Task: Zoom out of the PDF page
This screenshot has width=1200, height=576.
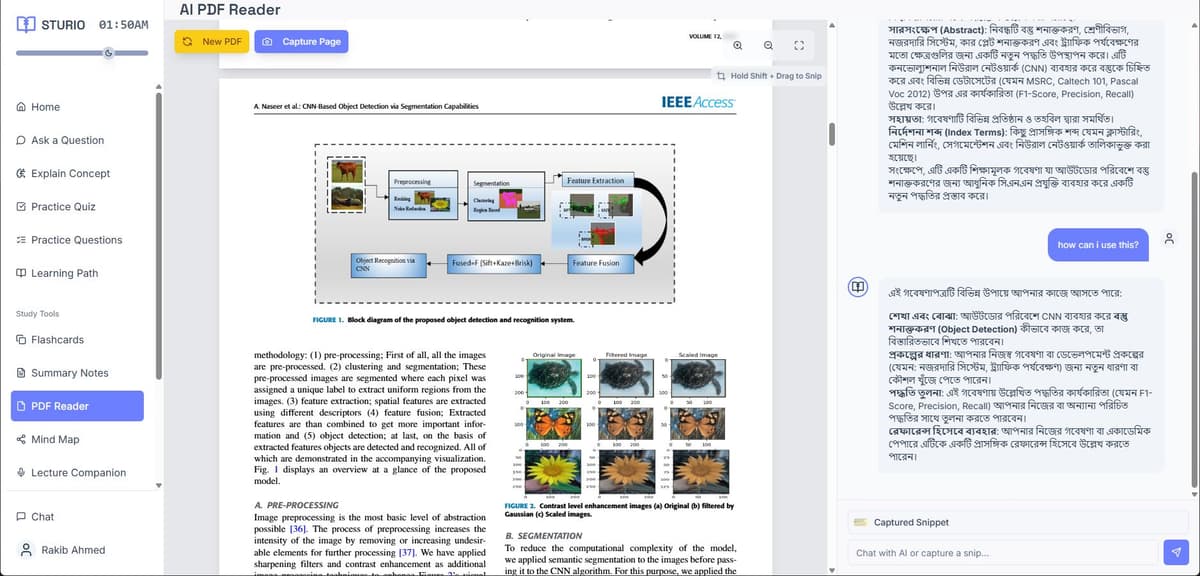Action: 768,46
